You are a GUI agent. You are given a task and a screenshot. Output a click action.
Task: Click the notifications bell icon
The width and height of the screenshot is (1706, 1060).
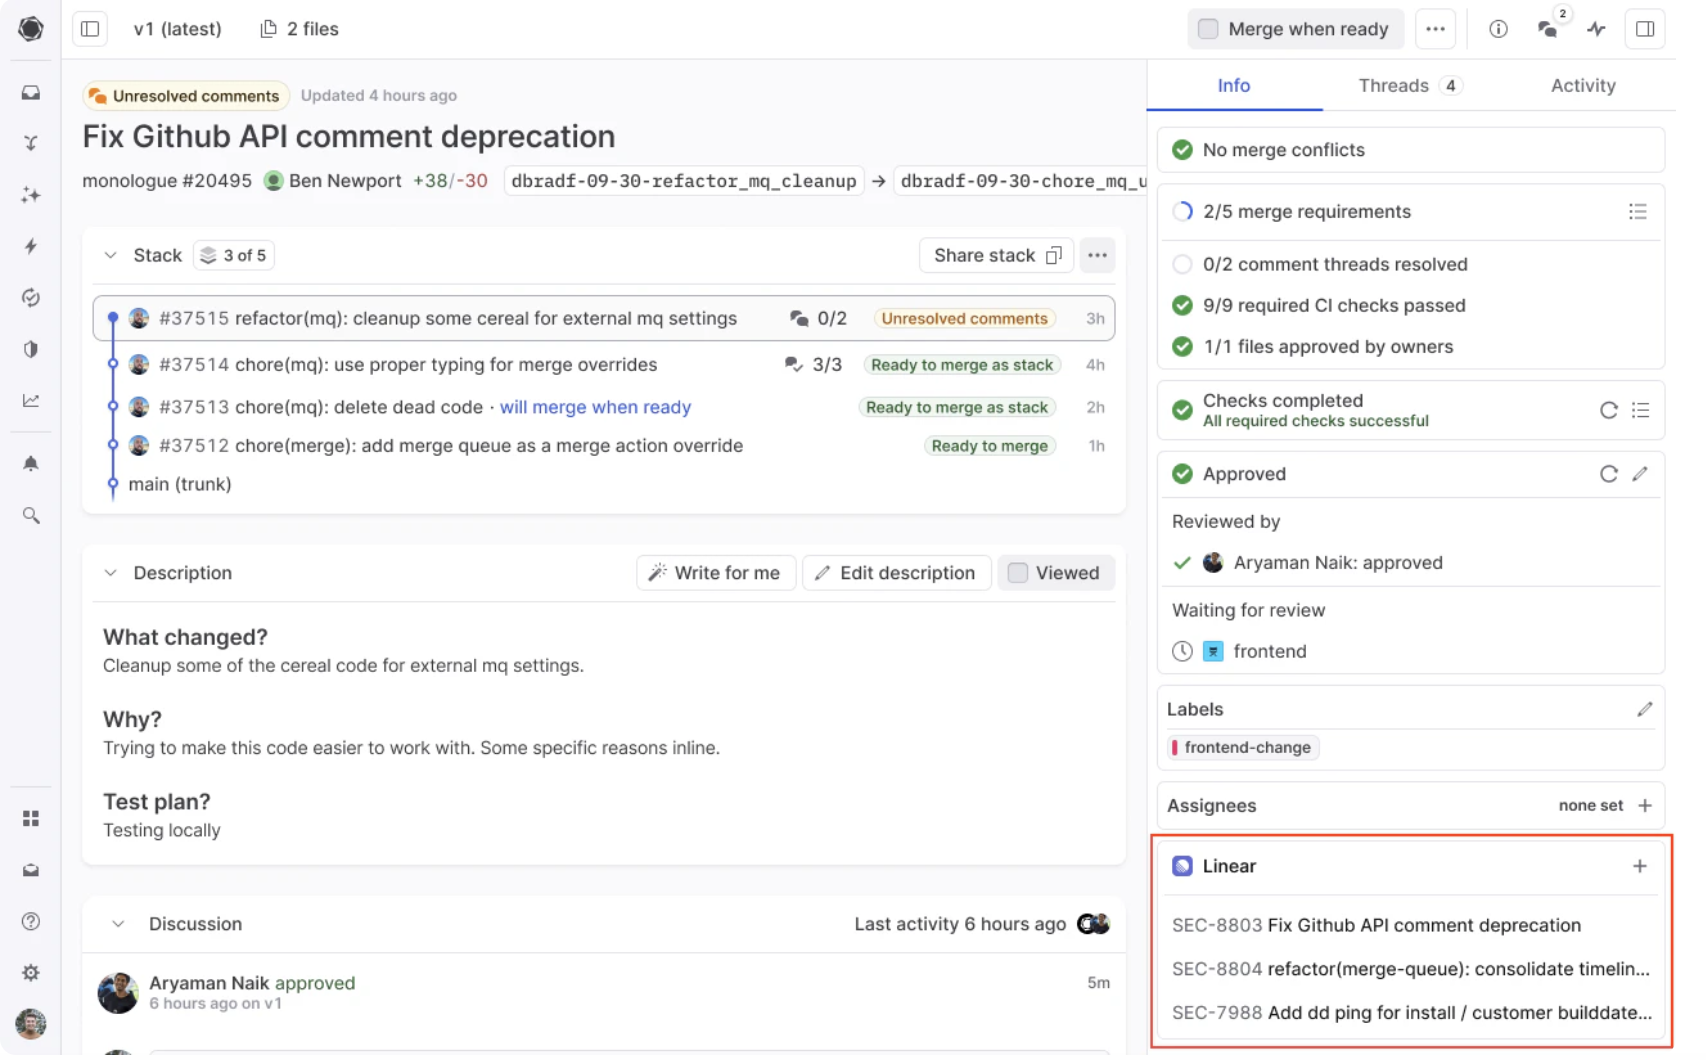[31, 464]
